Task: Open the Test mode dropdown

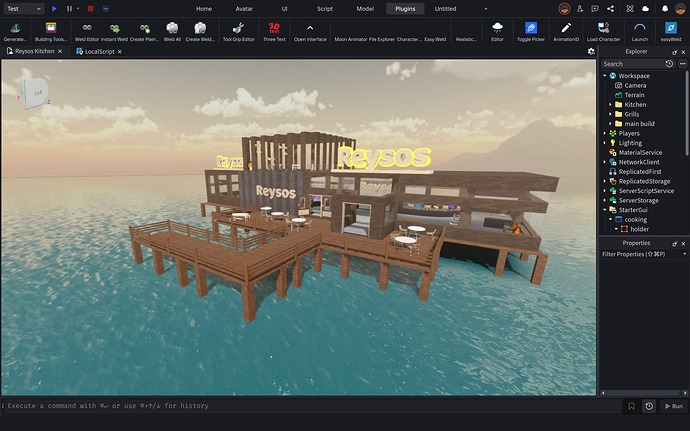Action: coord(23,8)
